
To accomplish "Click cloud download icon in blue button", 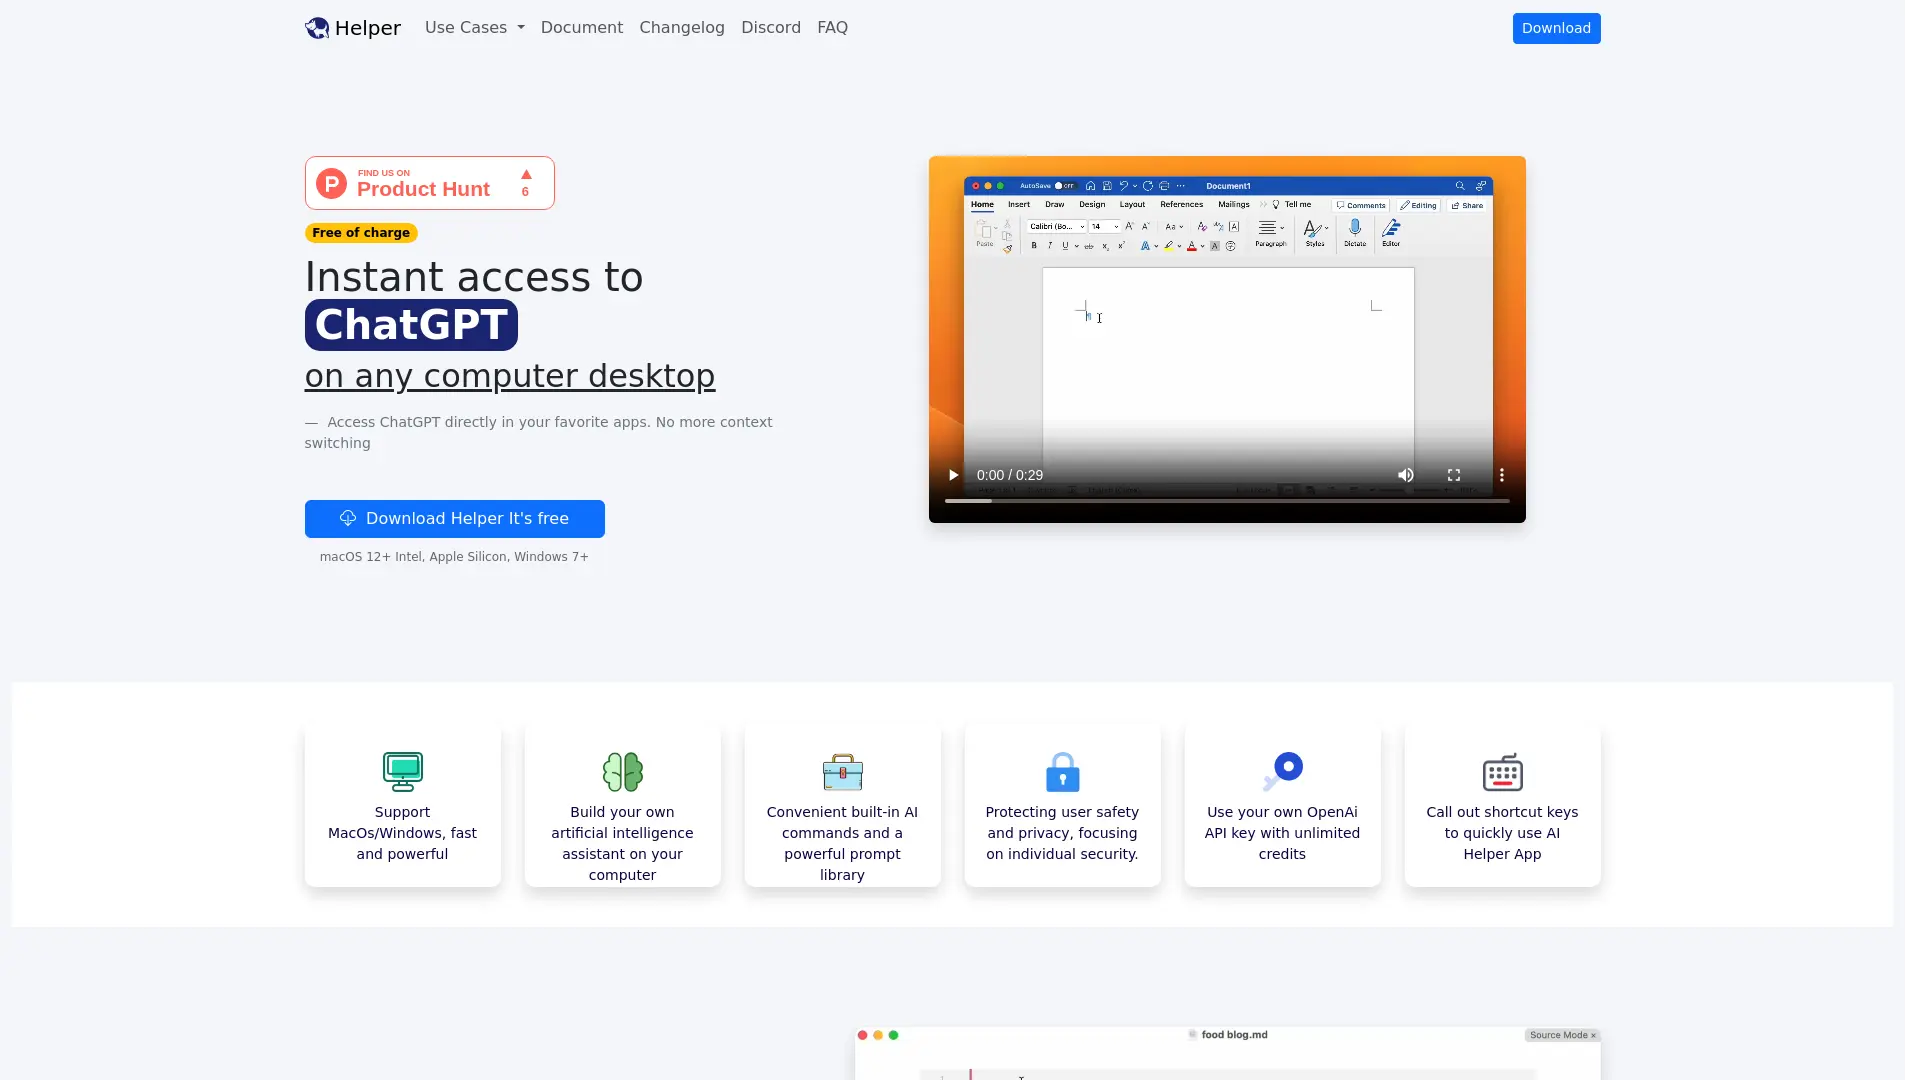I will tap(348, 518).
